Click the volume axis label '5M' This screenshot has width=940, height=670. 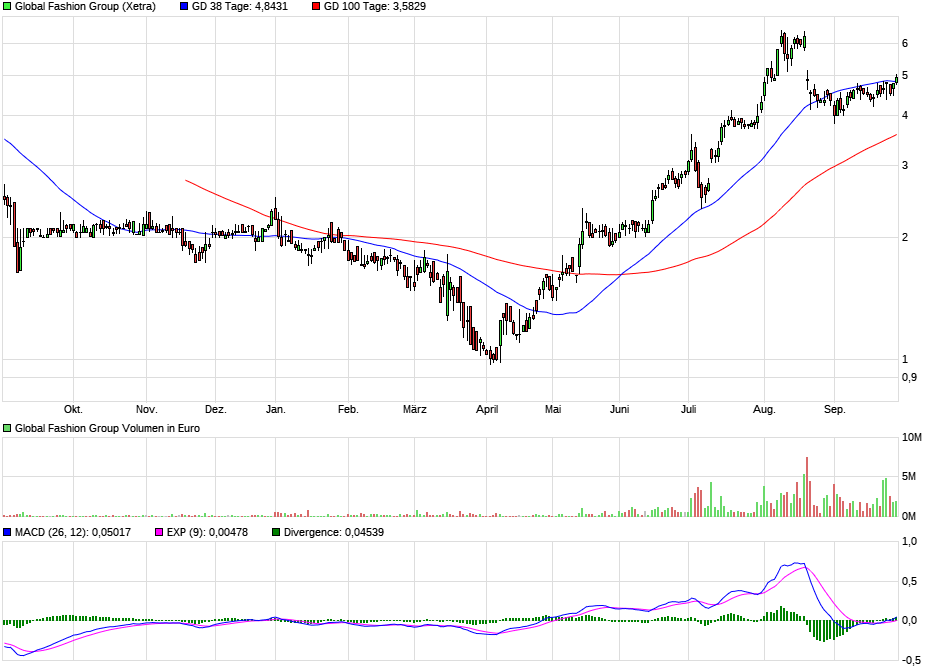tap(909, 477)
